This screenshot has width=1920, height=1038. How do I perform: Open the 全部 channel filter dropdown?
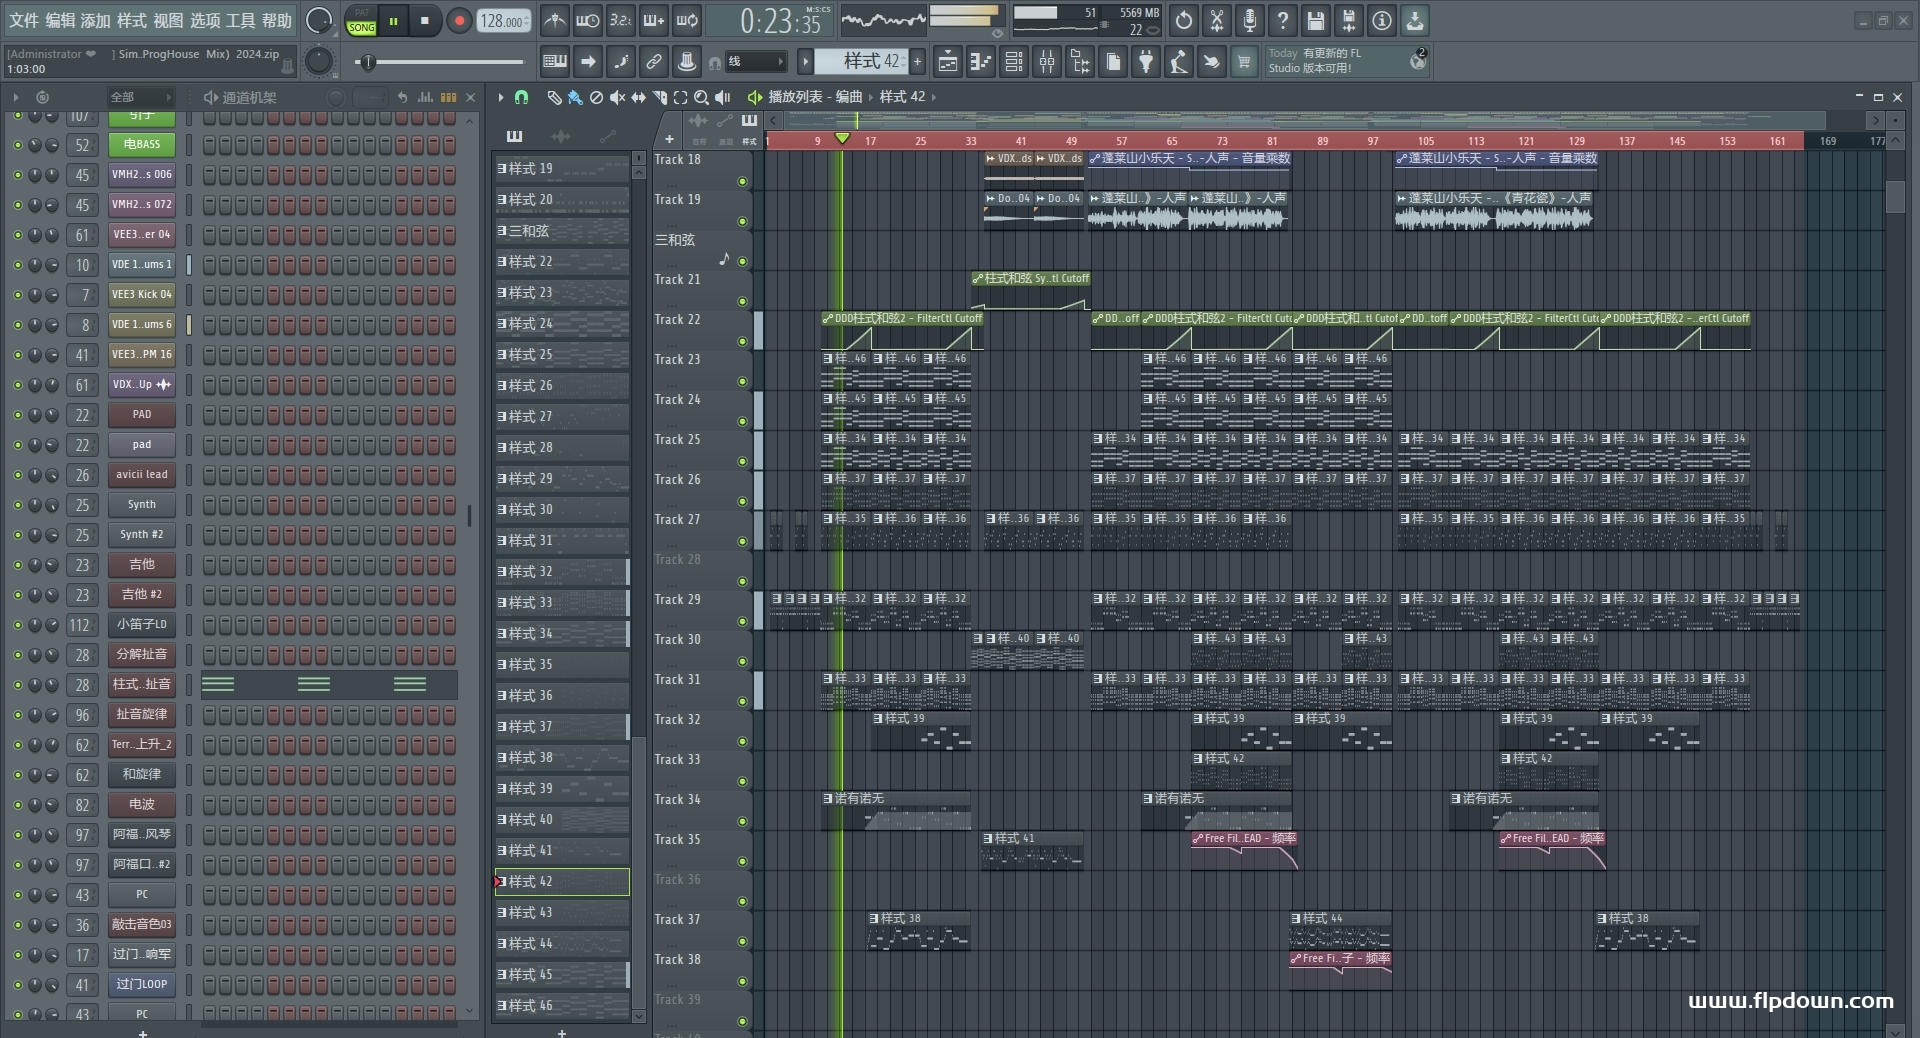point(140,97)
